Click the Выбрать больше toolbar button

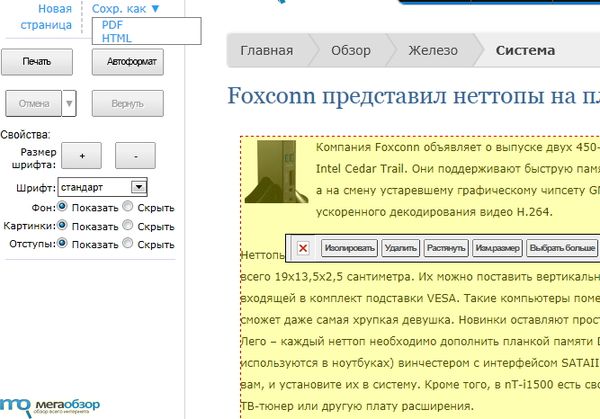(562, 248)
